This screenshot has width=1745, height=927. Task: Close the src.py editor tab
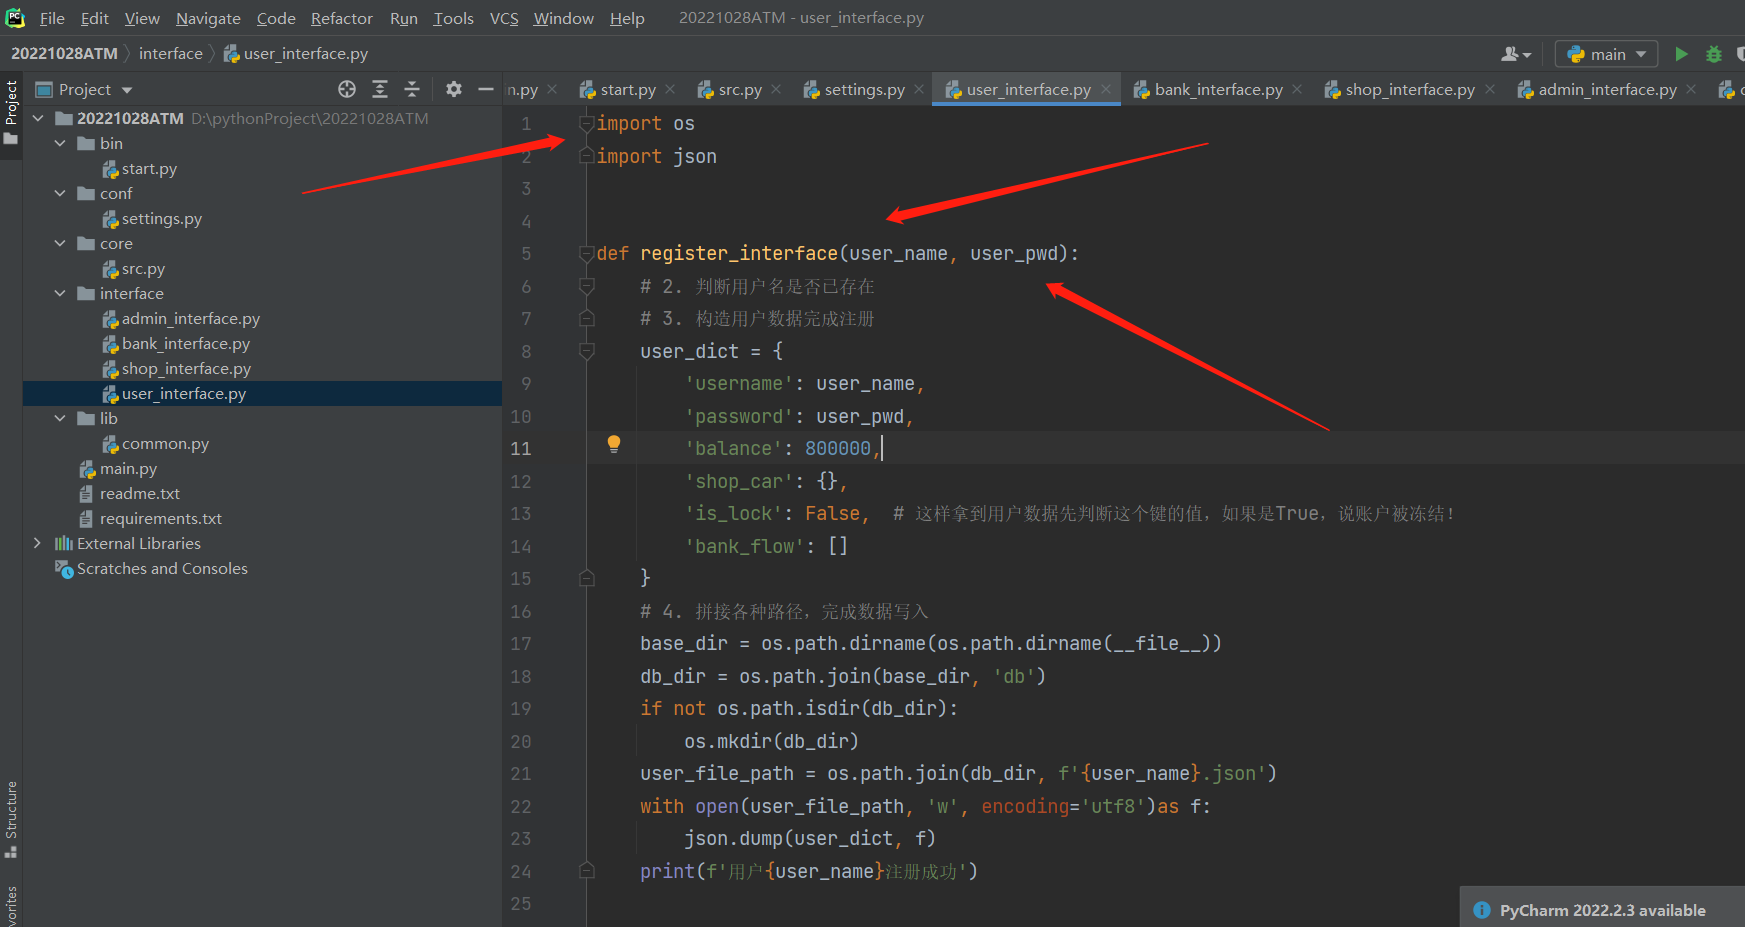click(x=776, y=89)
